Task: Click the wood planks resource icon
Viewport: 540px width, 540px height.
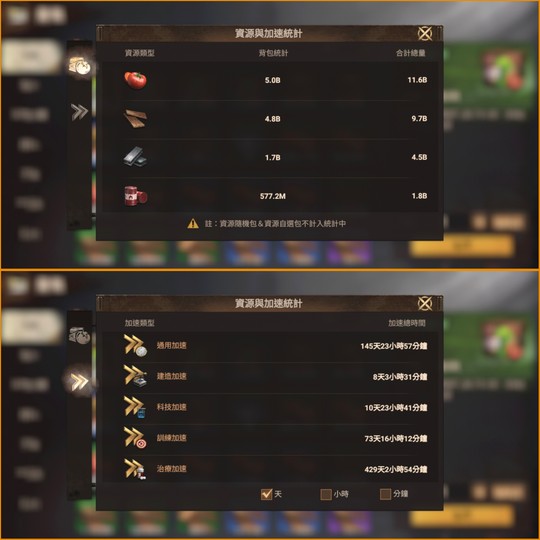Action: [x=135, y=118]
